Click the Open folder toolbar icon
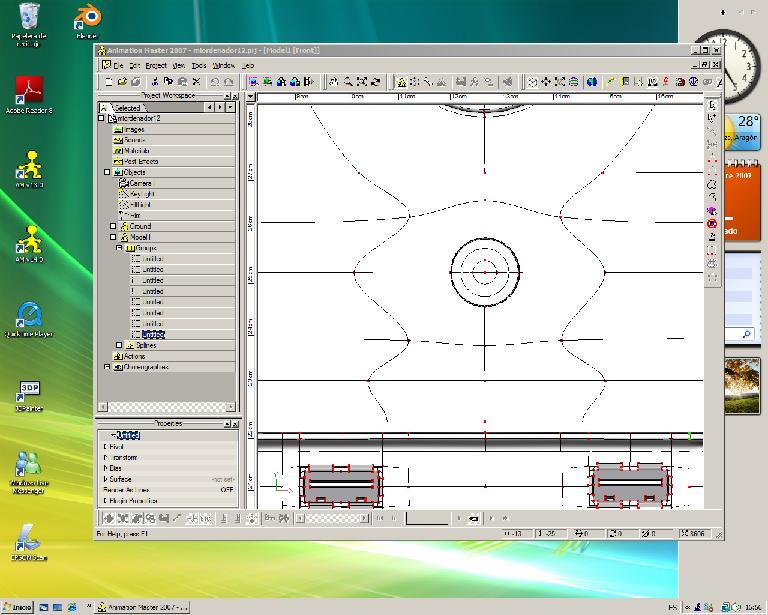 pyautogui.click(x=122, y=82)
